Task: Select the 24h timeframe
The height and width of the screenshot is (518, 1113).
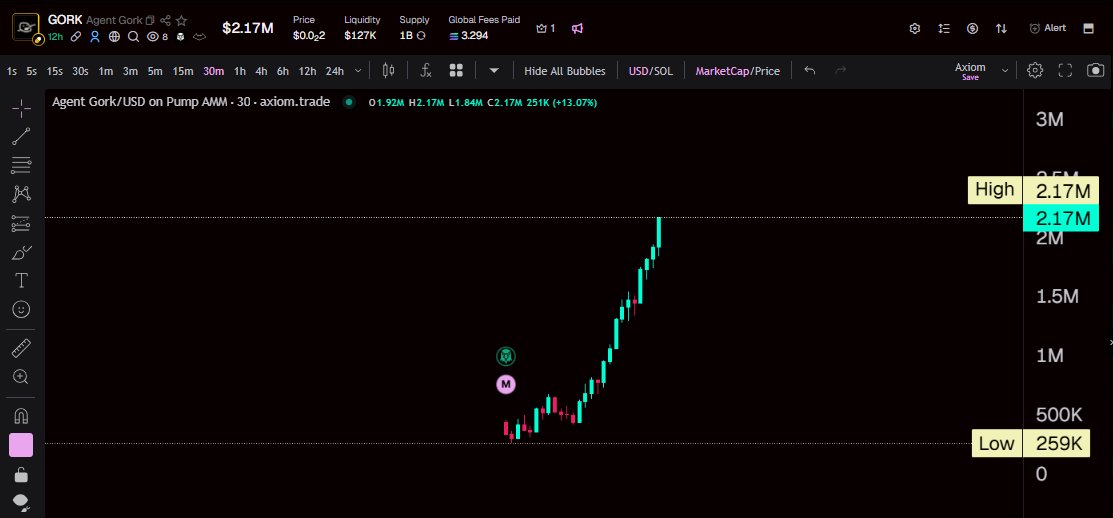Action: [x=334, y=71]
